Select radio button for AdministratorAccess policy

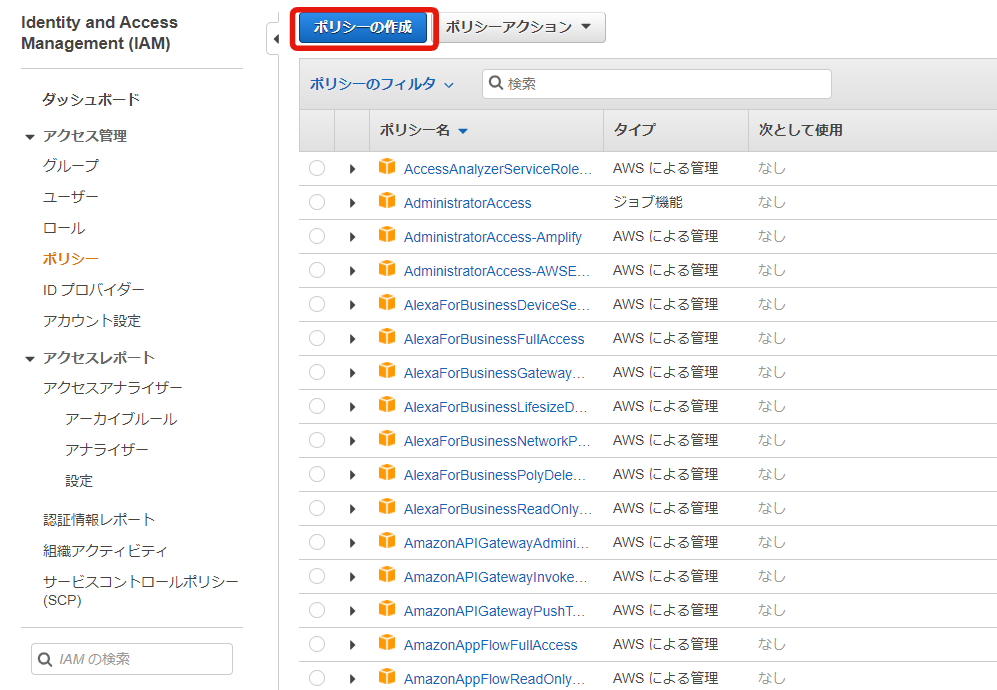317,202
